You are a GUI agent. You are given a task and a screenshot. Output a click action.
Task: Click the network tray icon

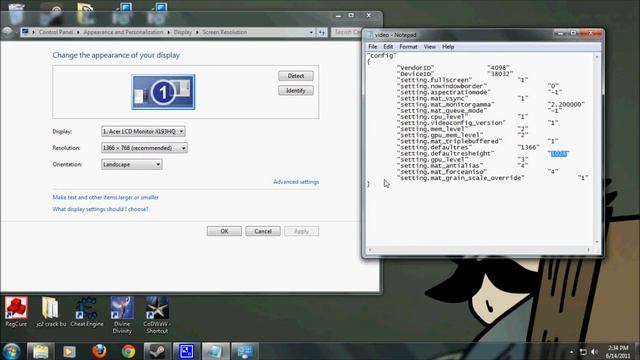tap(583, 352)
